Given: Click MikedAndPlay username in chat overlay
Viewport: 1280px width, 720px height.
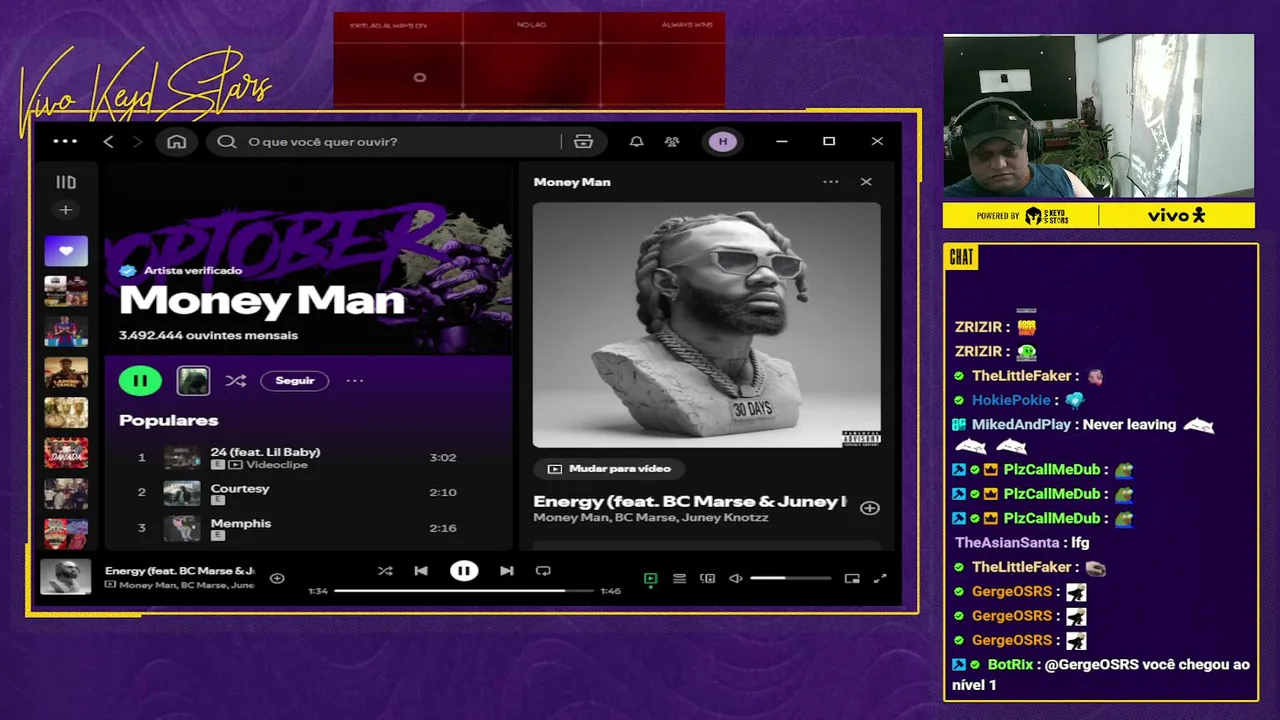Looking at the screenshot, I should 1021,425.
